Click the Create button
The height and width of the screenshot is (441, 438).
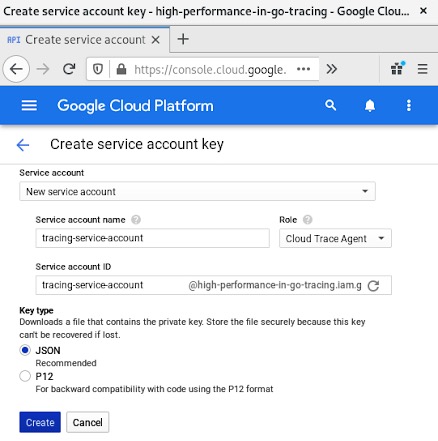click(x=40, y=422)
